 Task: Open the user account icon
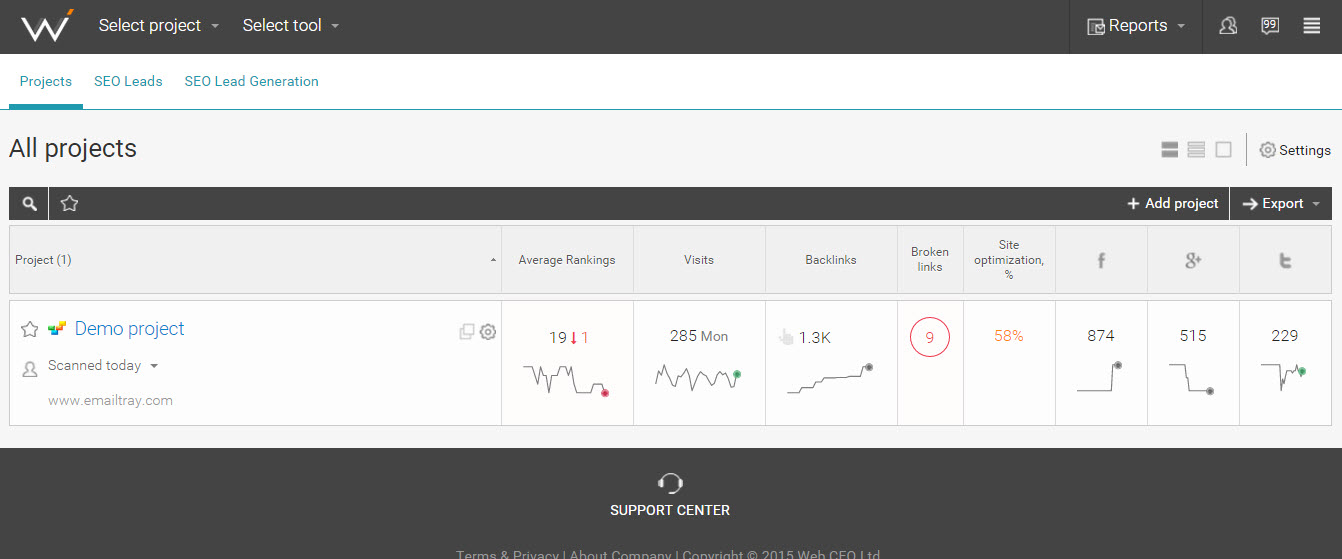coord(1228,26)
